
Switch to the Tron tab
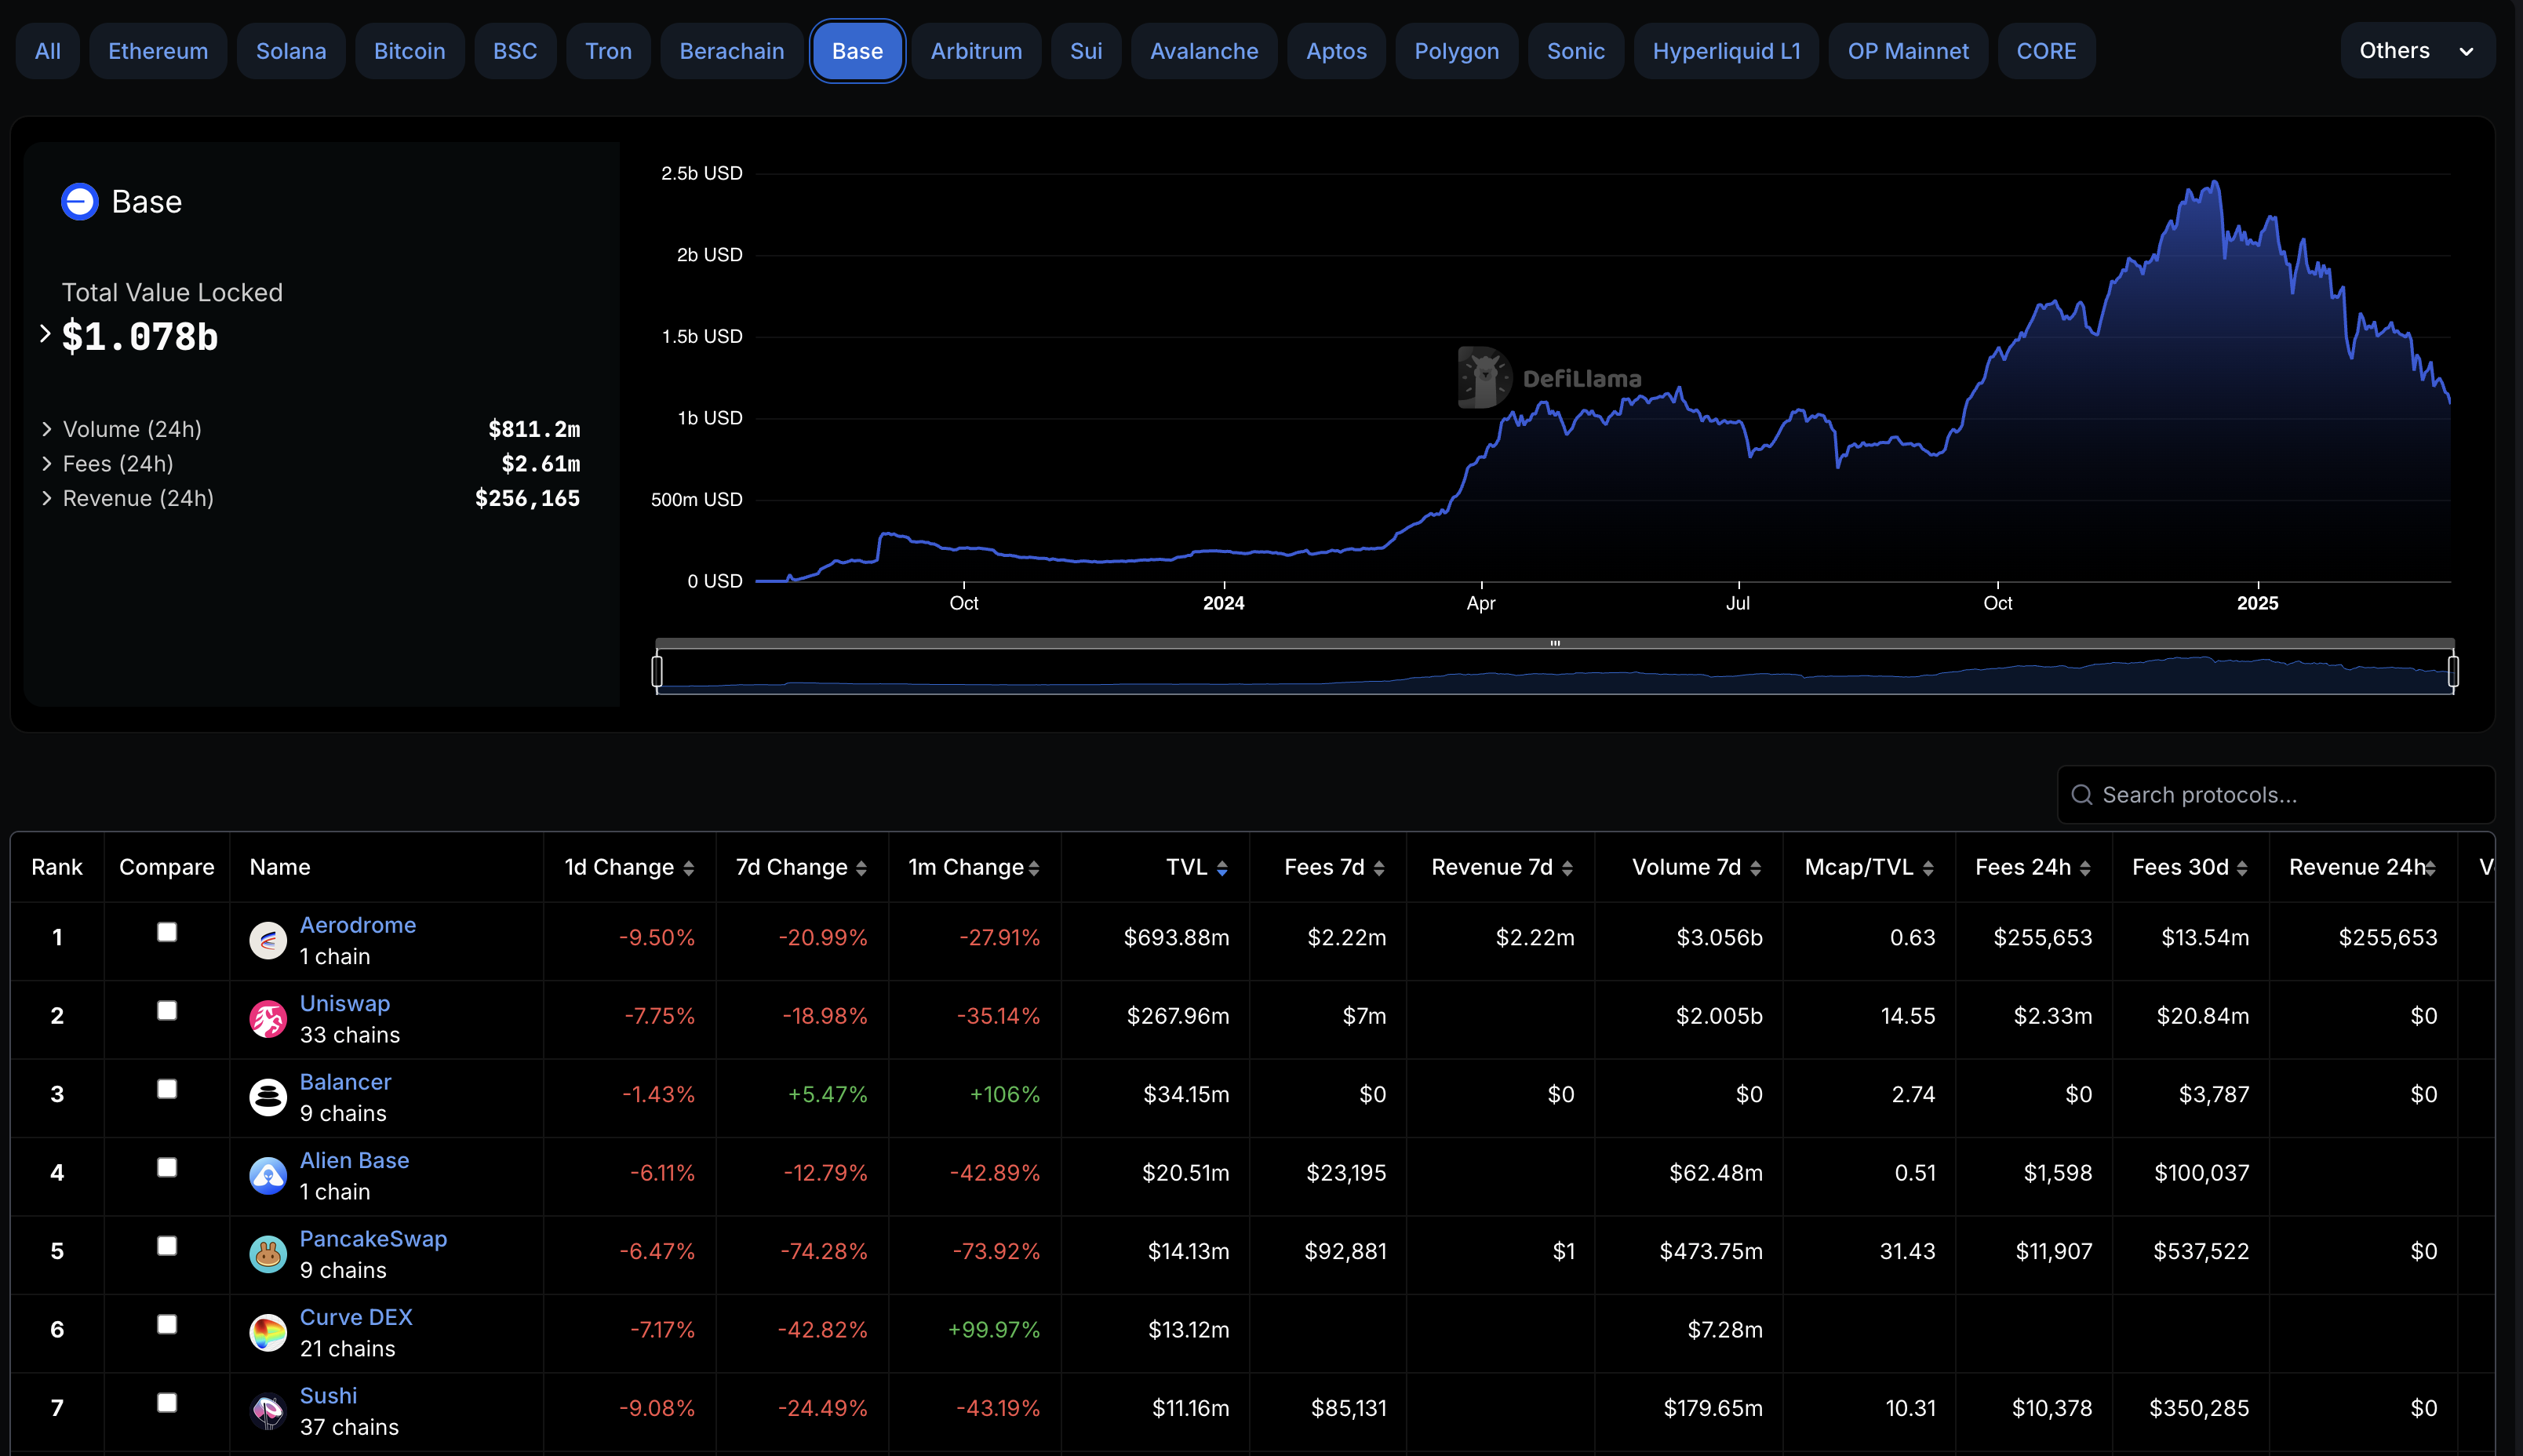608,51
